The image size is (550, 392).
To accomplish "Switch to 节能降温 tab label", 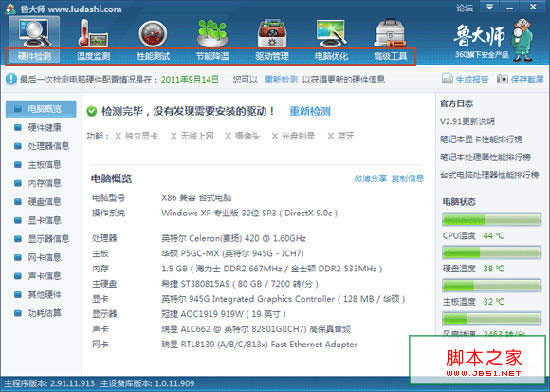I will click(x=212, y=56).
